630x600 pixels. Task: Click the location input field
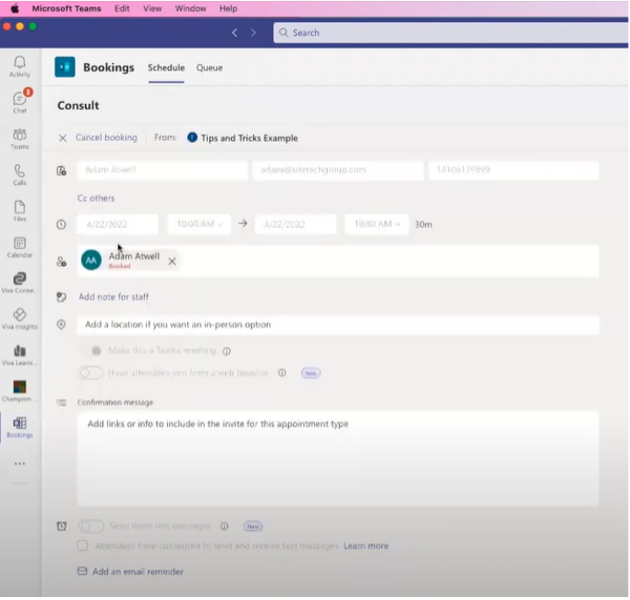coord(338,325)
